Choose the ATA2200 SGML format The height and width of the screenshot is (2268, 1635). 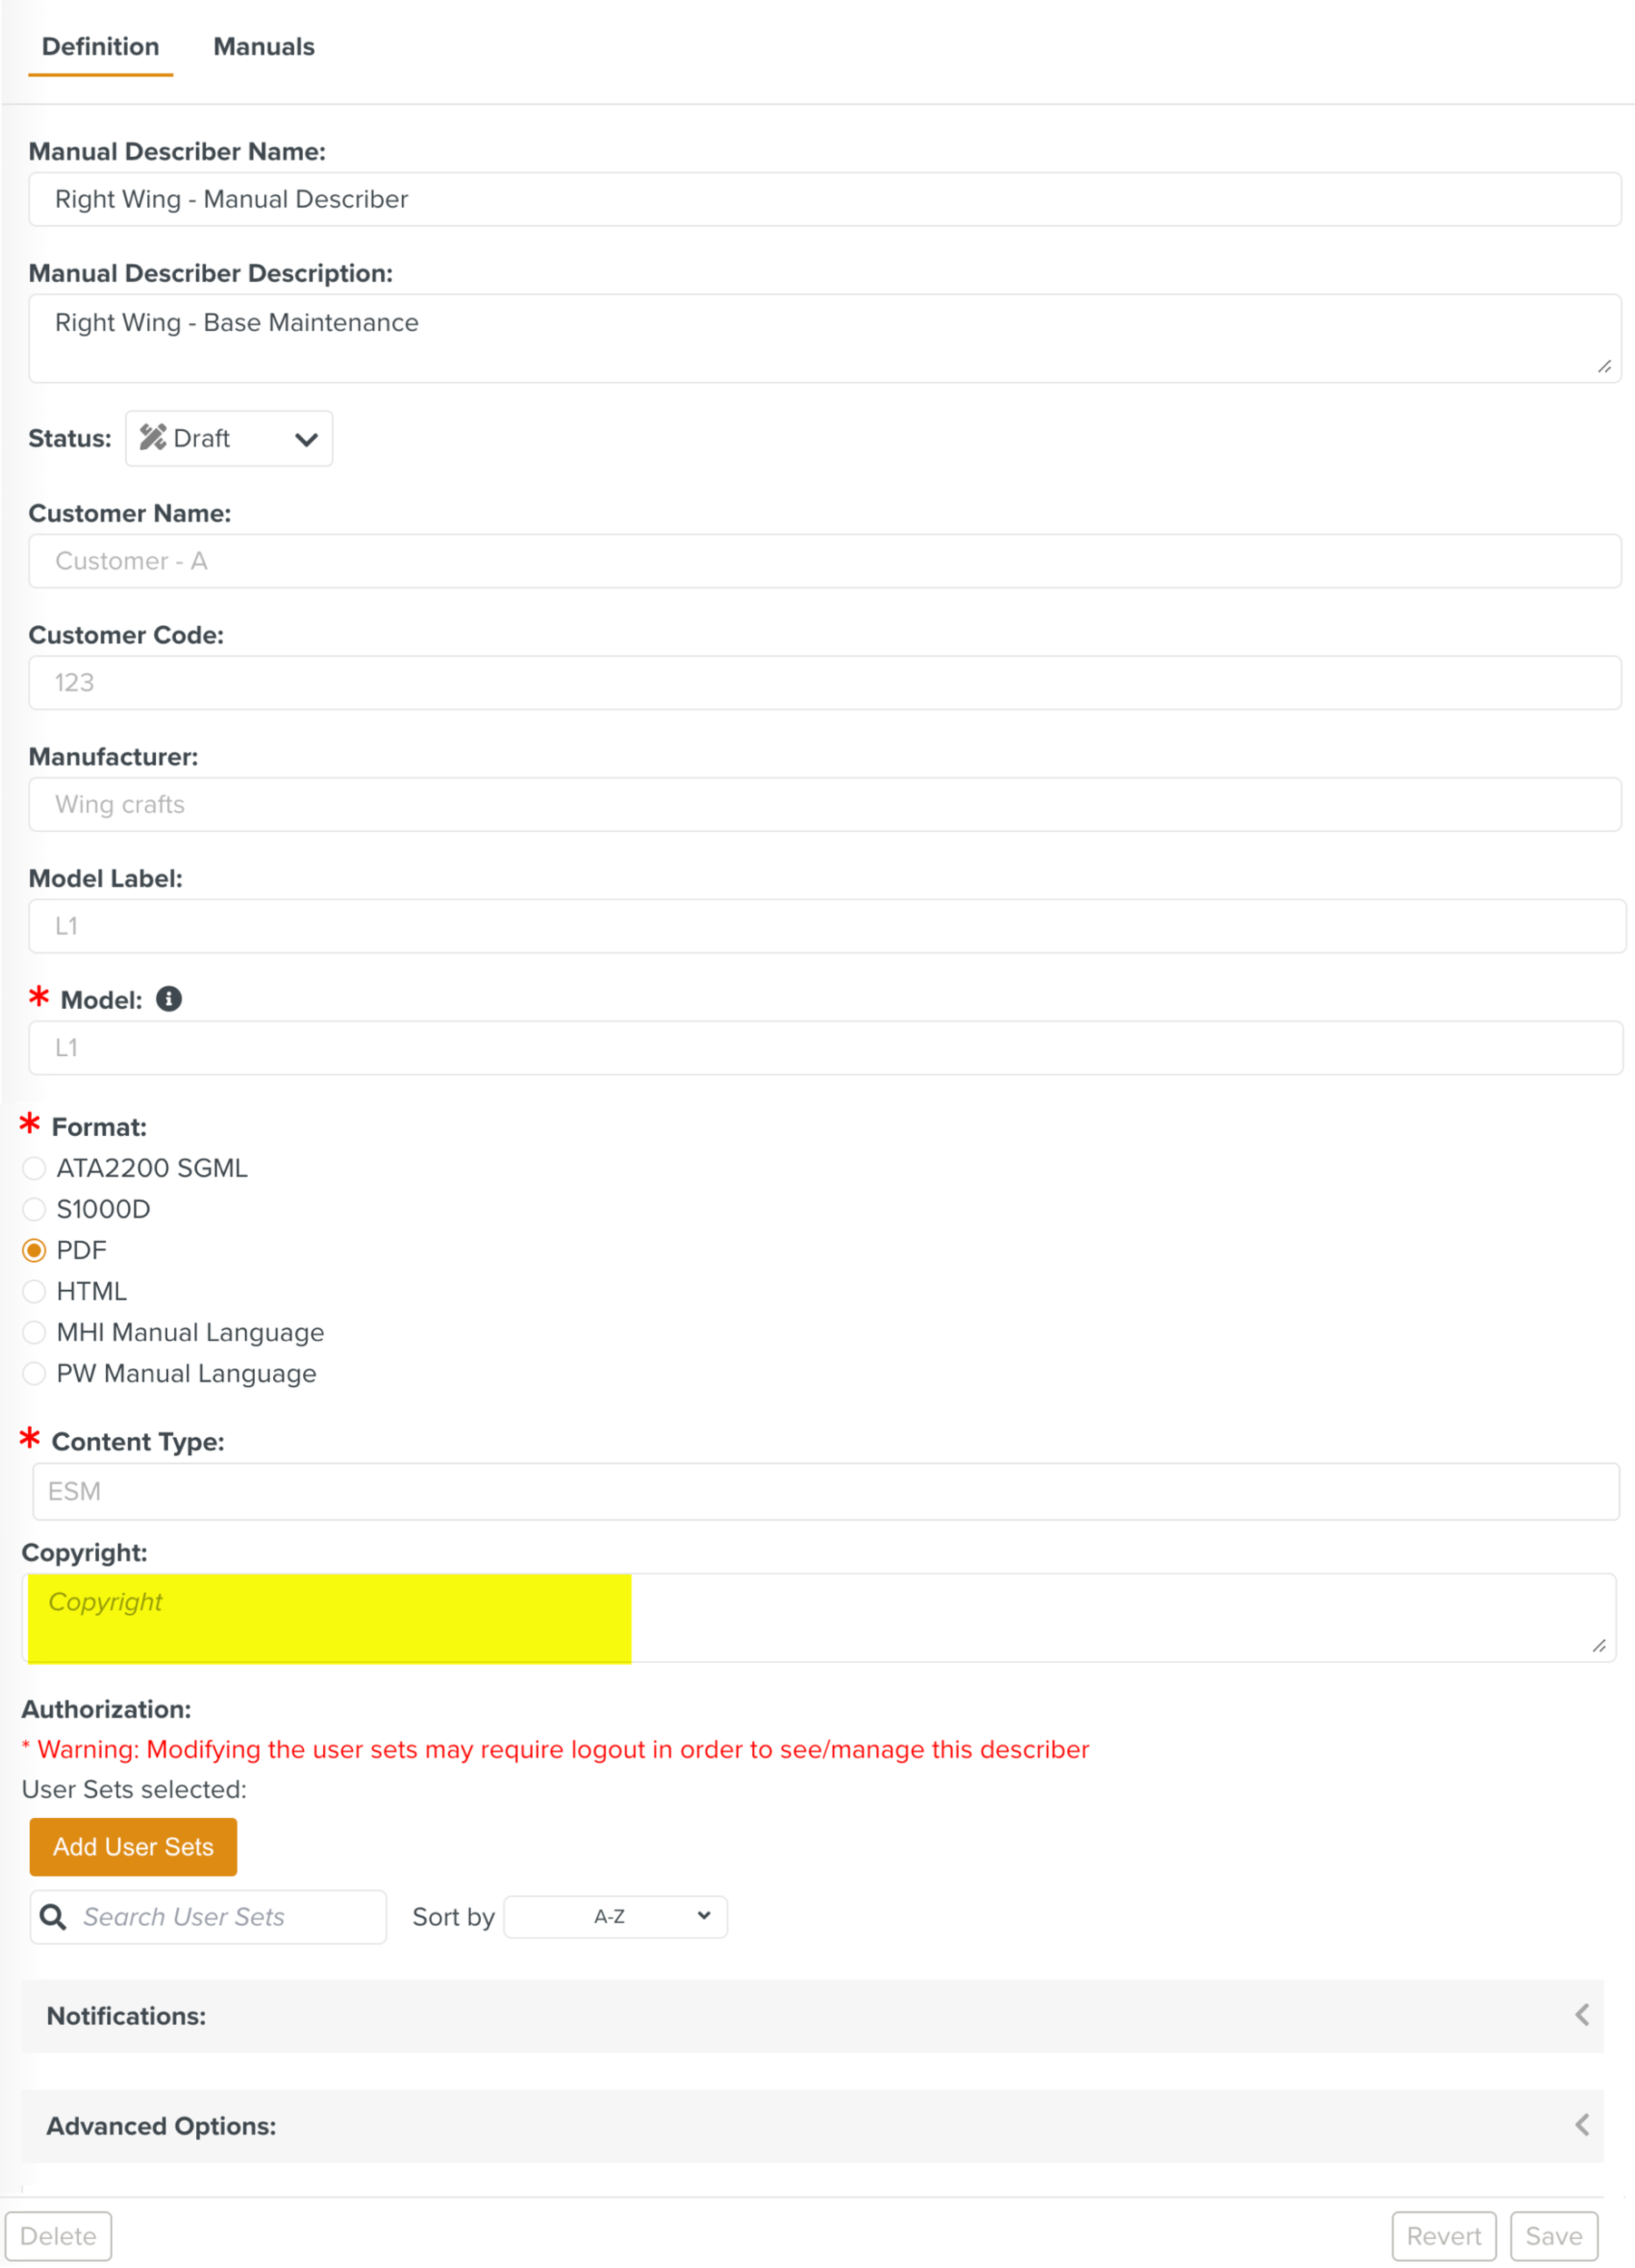point(34,1168)
